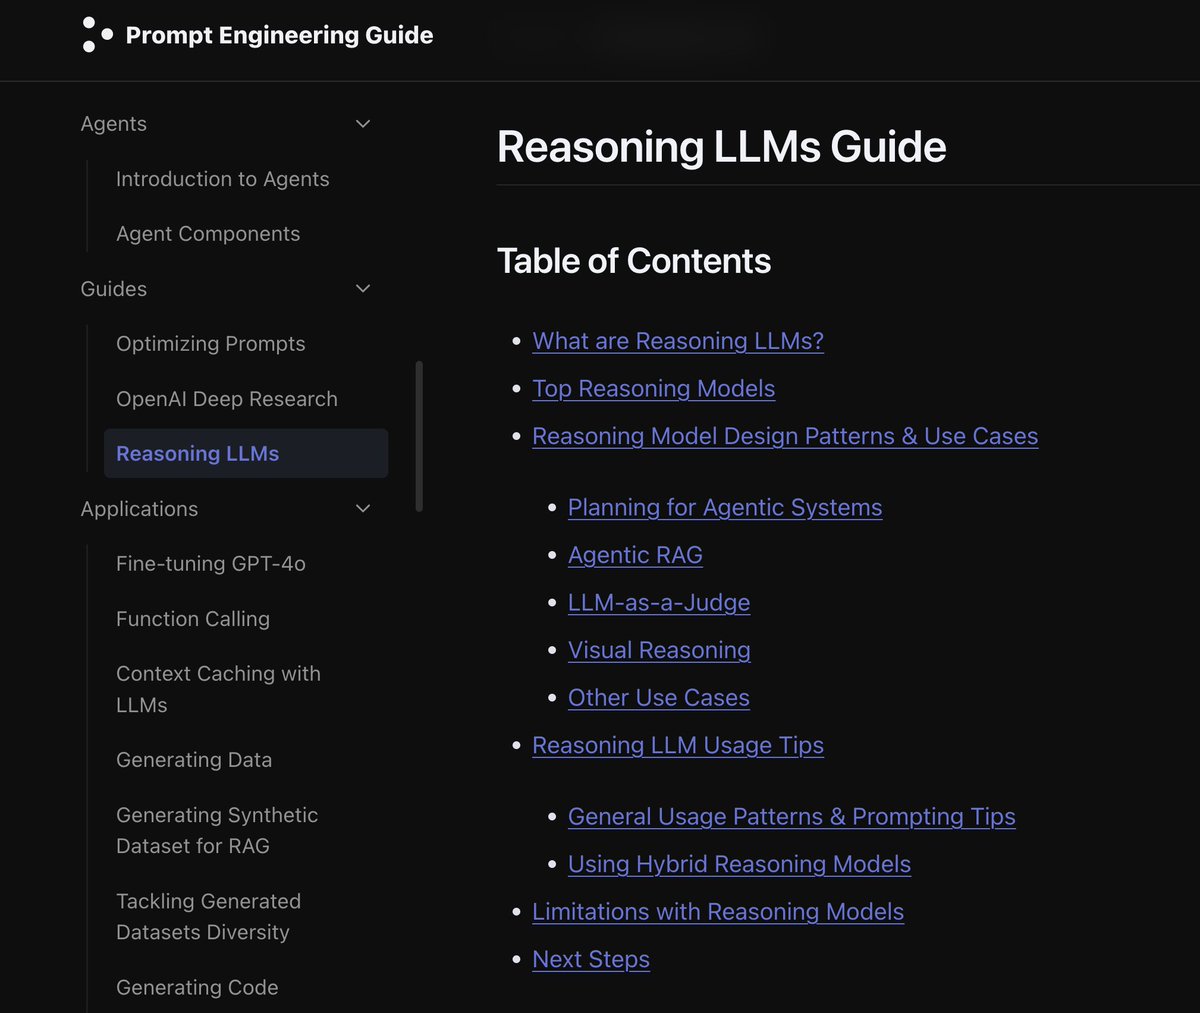This screenshot has height=1013, width=1200.
Task: Select the highlighted Reasoning LLMs item
Action: pos(246,453)
